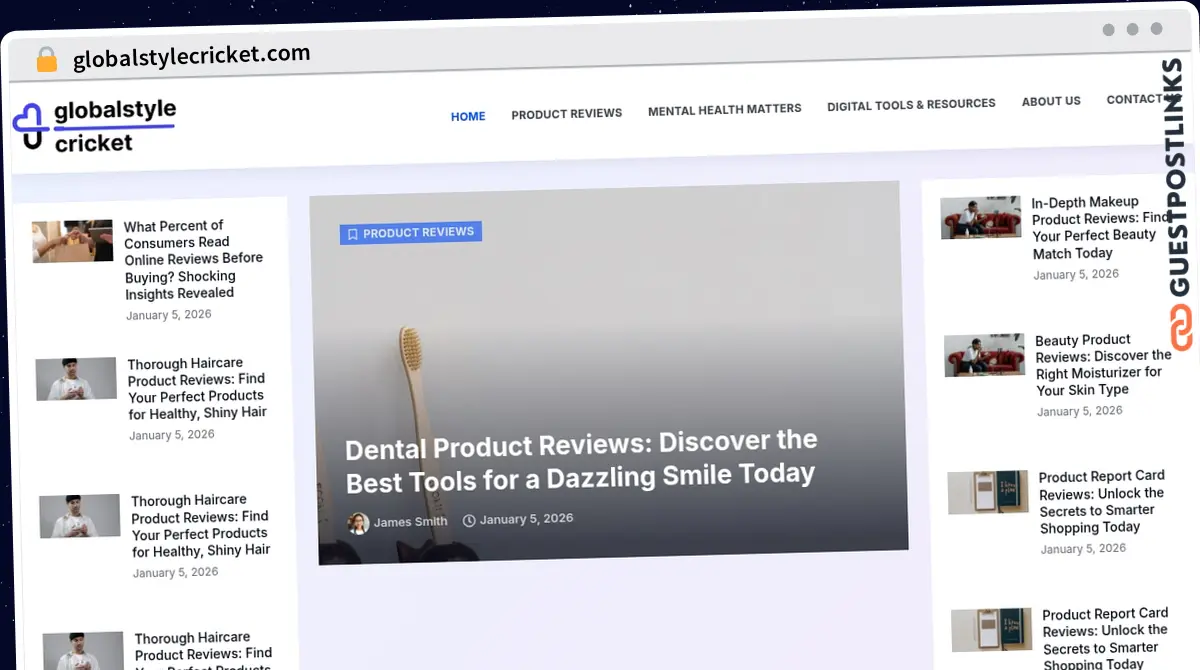Click the first Product Report Card thumbnail
Image resolution: width=1200 pixels, height=670 pixels.
pos(988,492)
